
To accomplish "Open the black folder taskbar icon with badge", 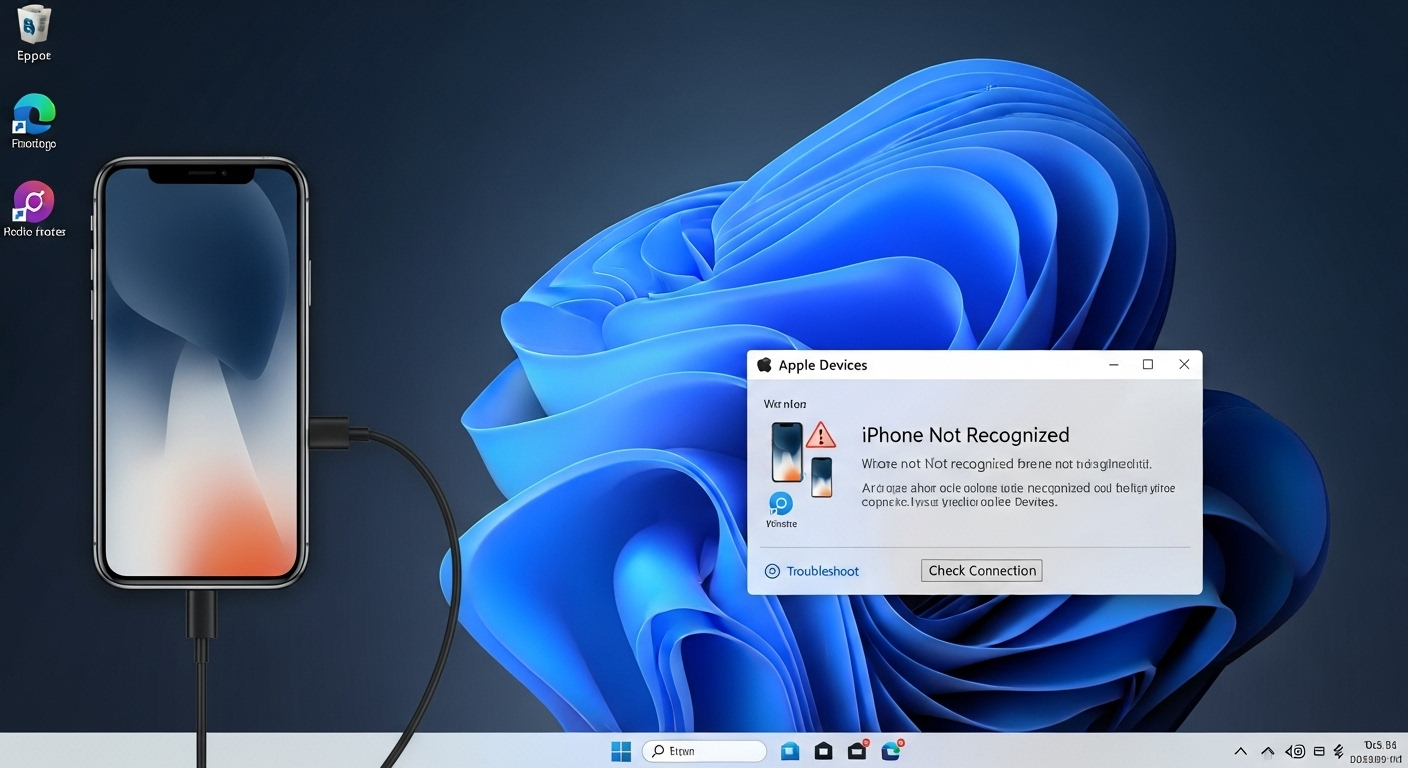I will pyautogui.click(x=858, y=750).
